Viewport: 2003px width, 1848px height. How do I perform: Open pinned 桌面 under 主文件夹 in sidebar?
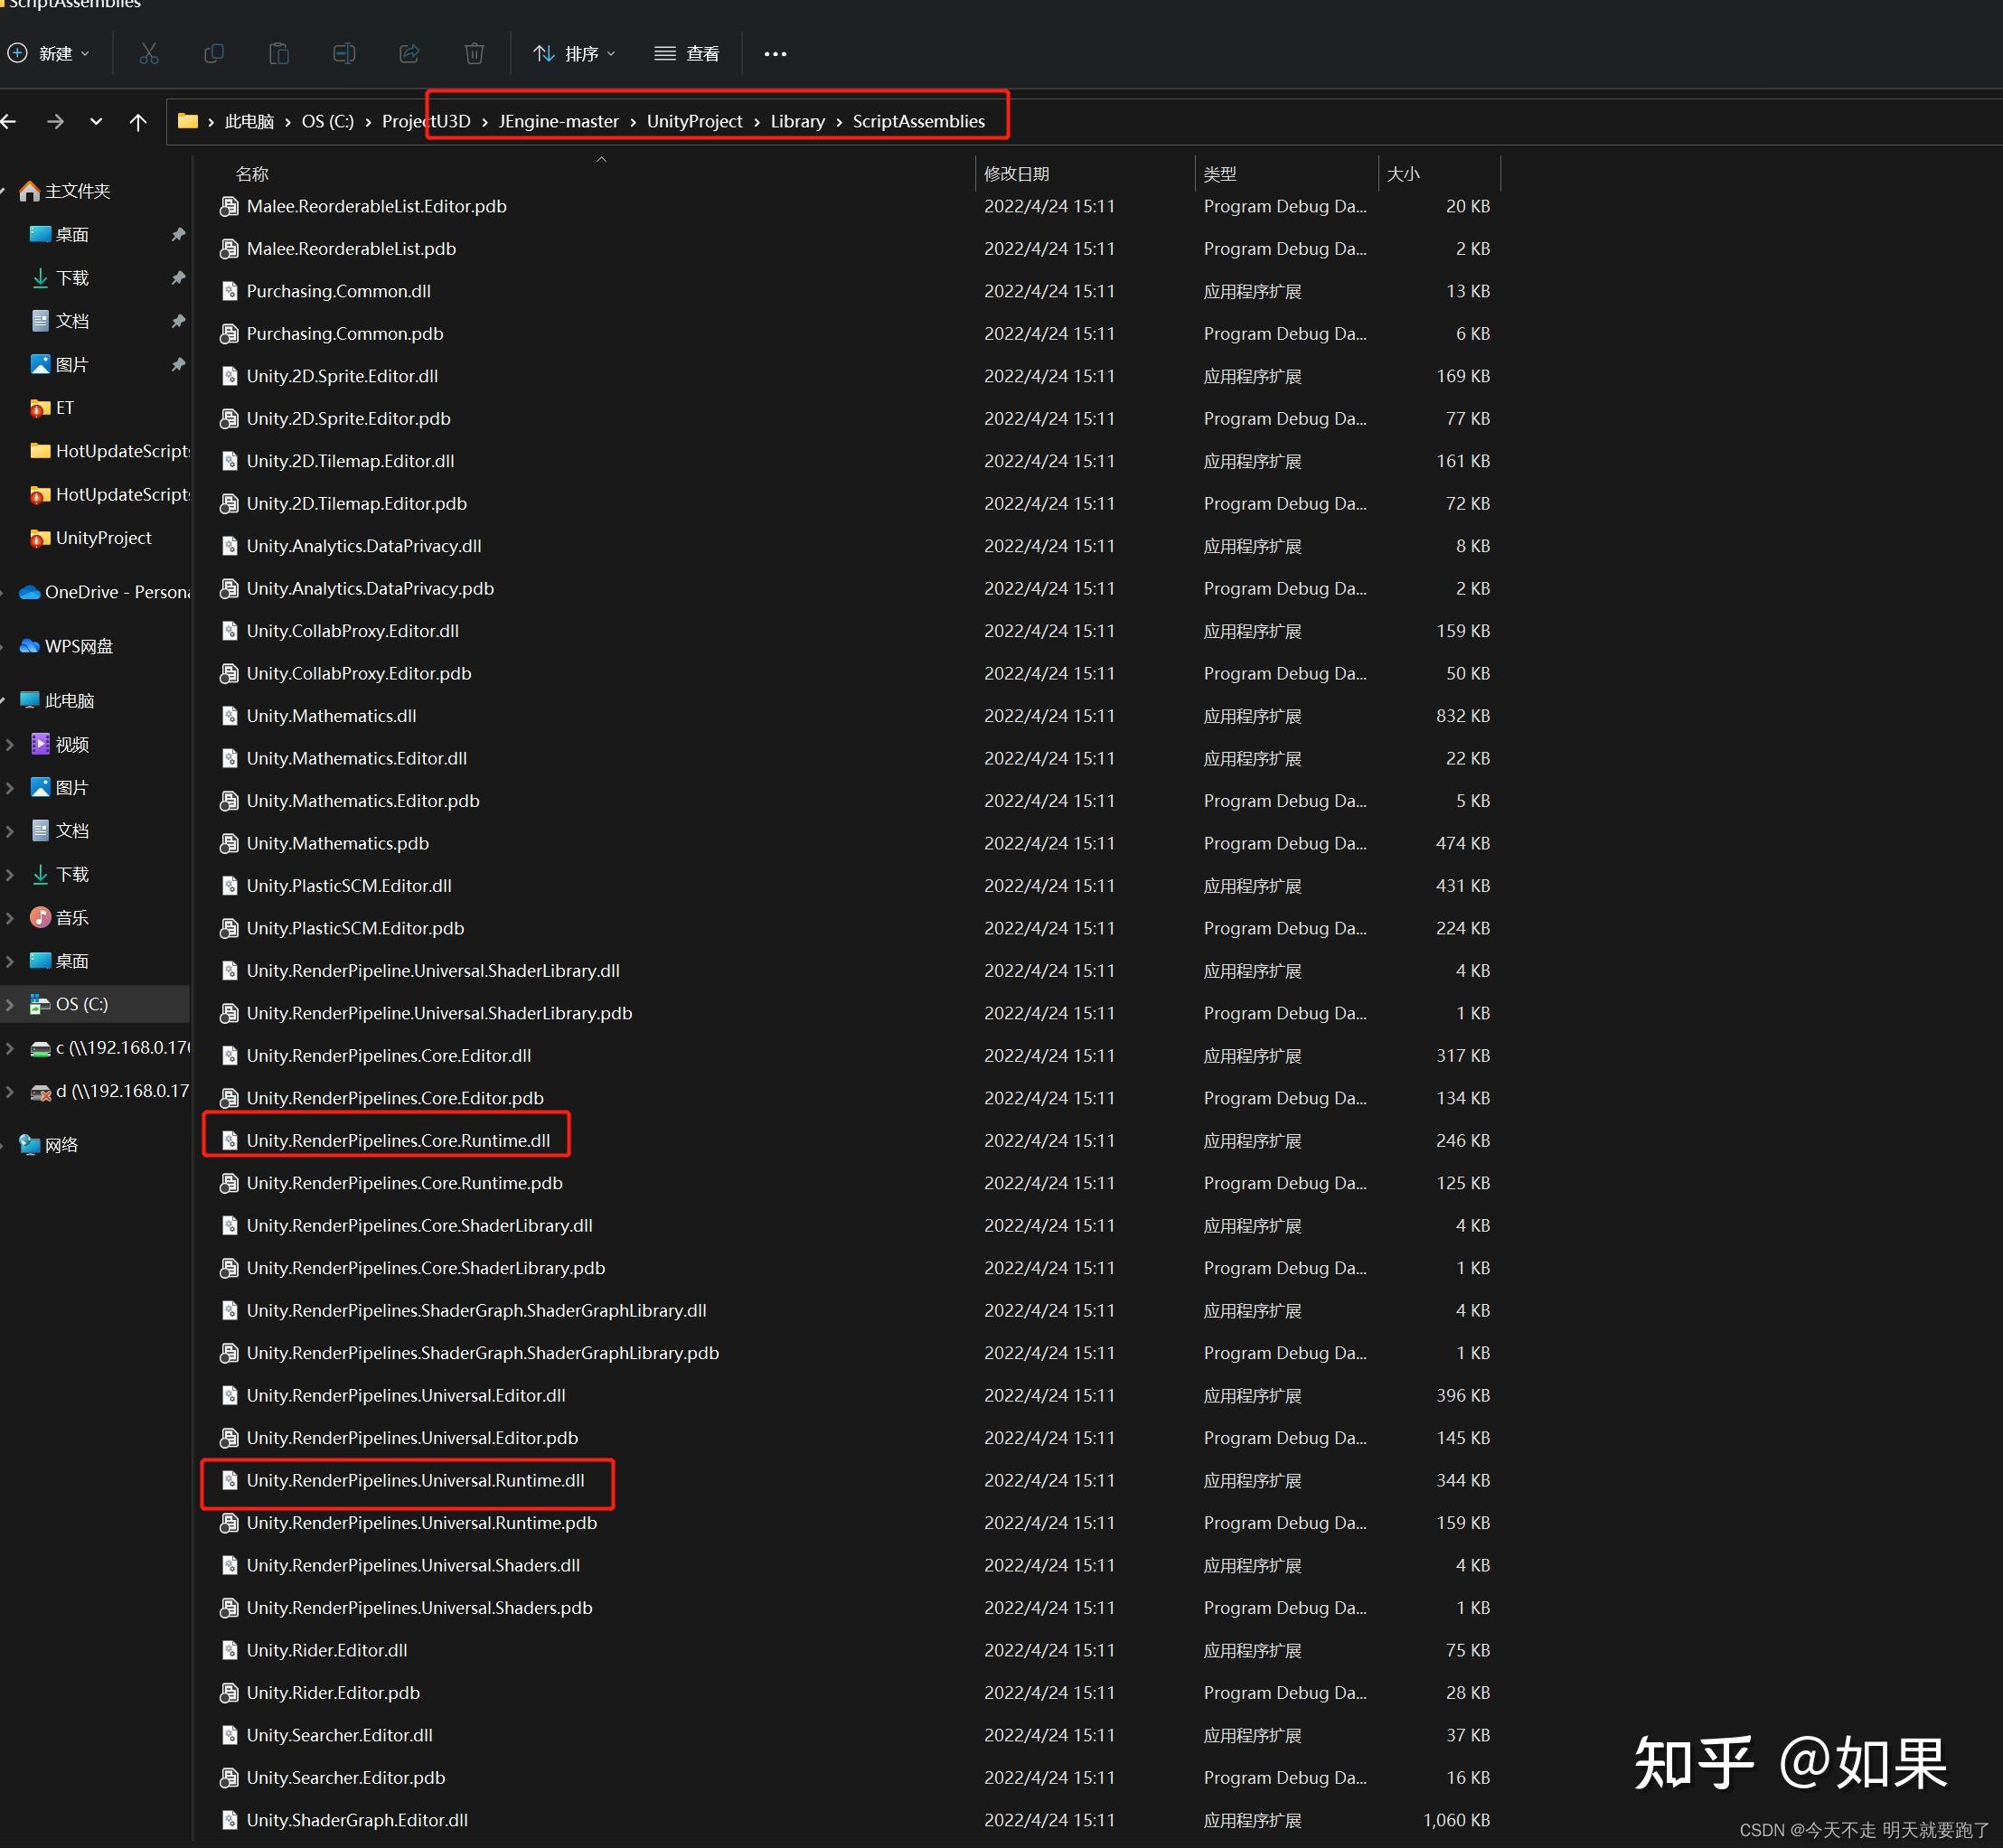click(60, 234)
